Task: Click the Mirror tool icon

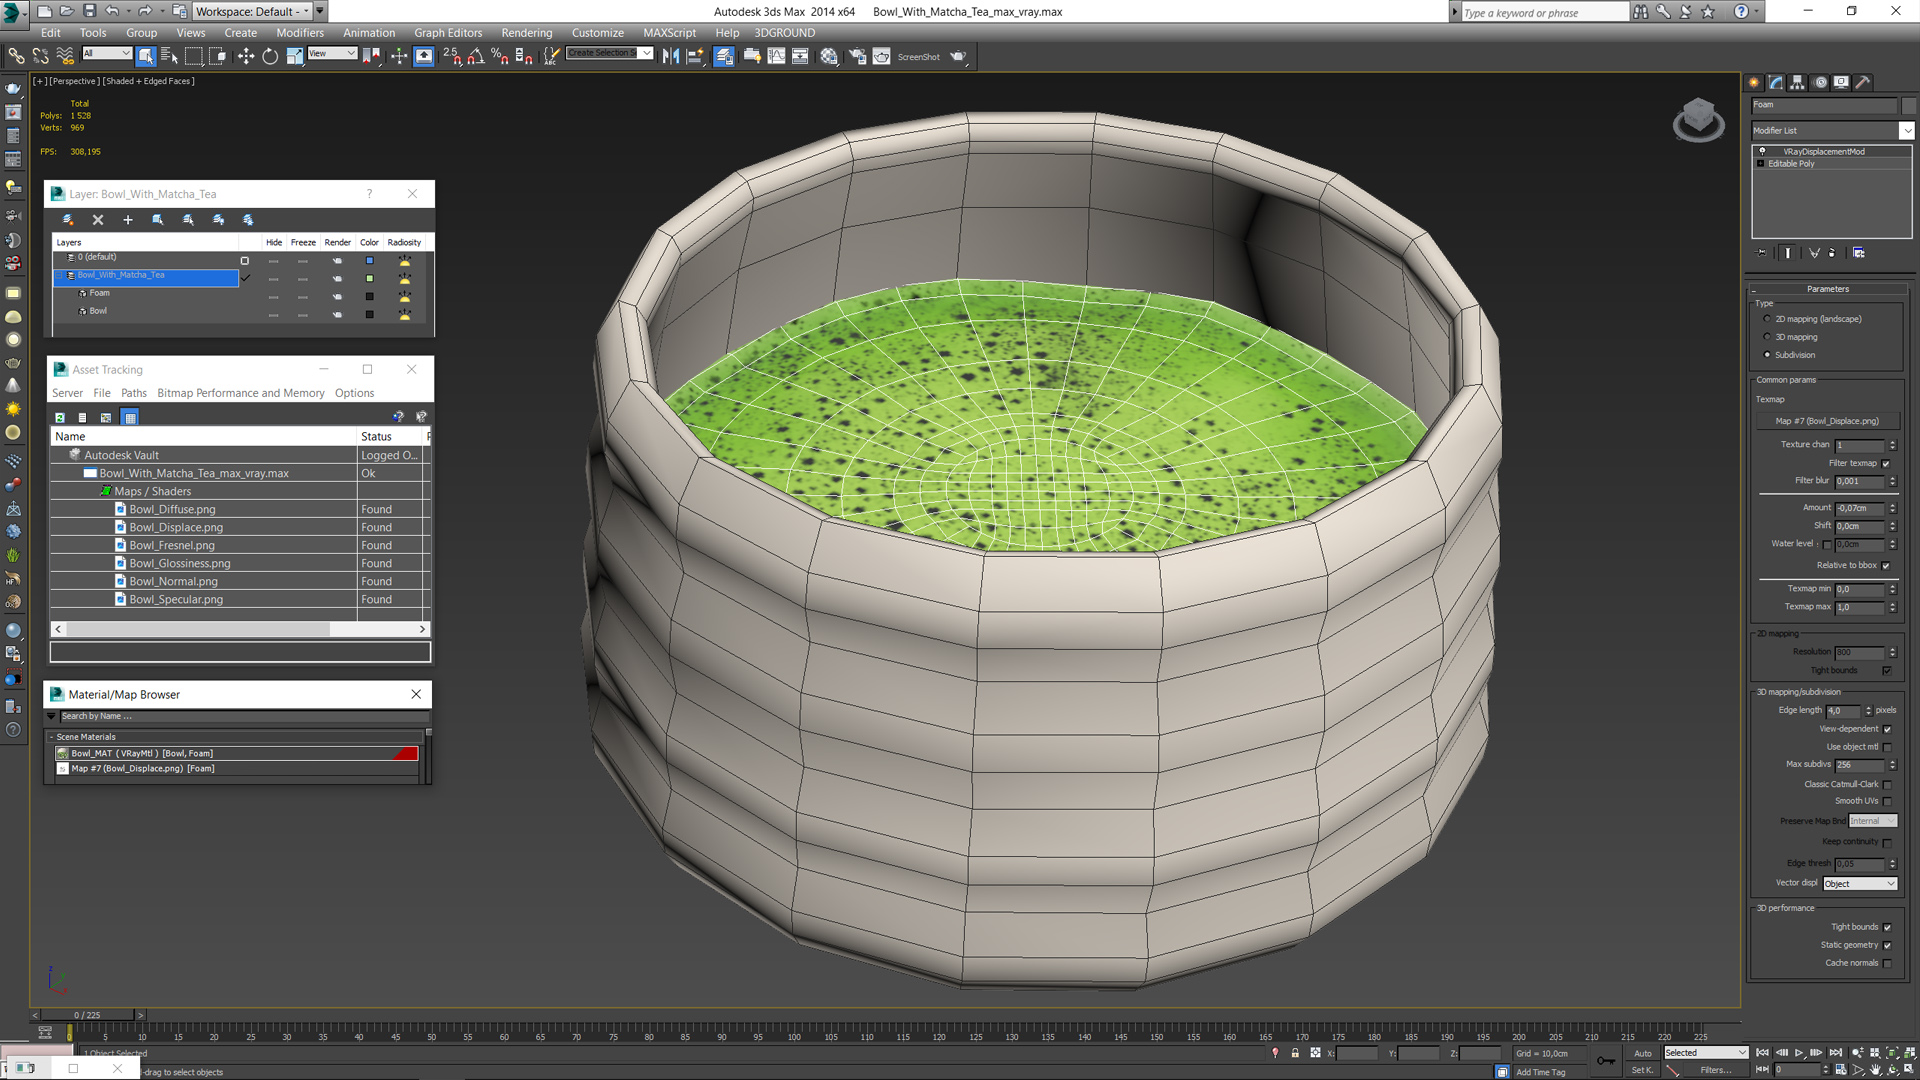Action: click(671, 56)
